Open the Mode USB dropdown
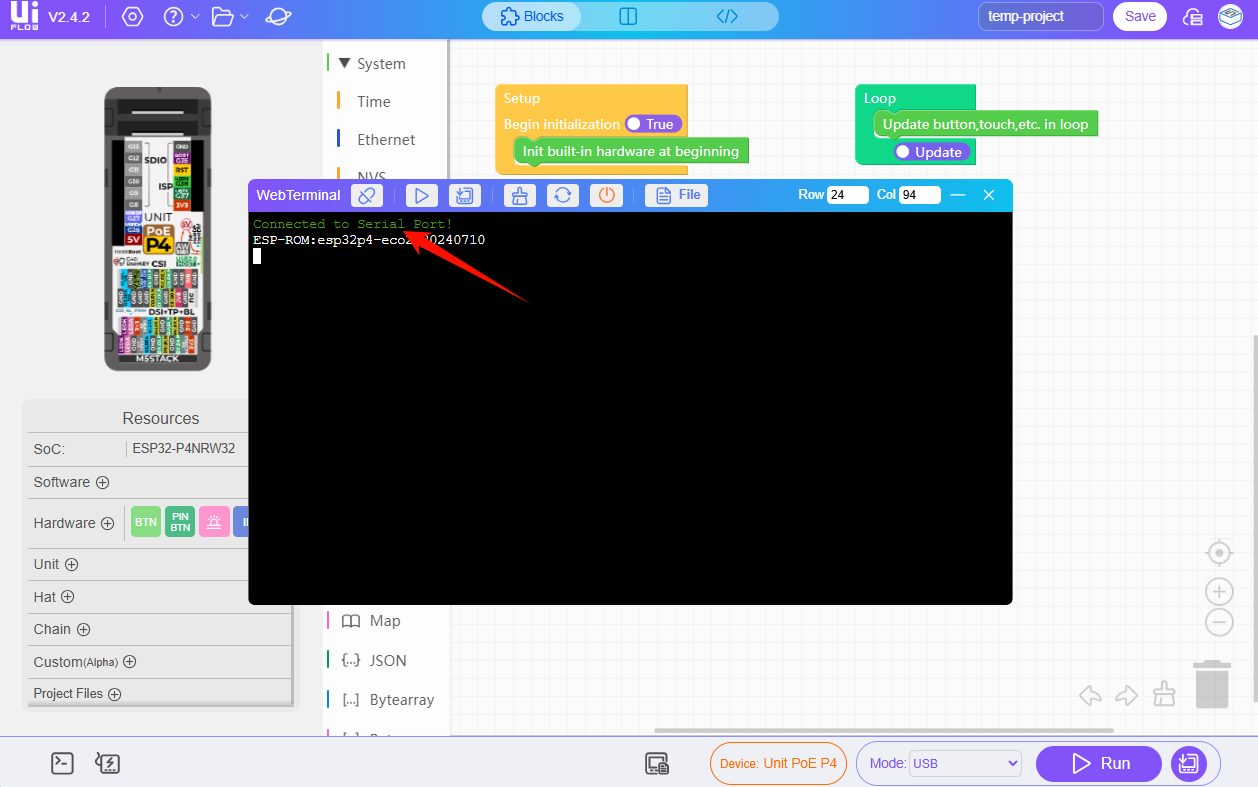 pos(965,764)
